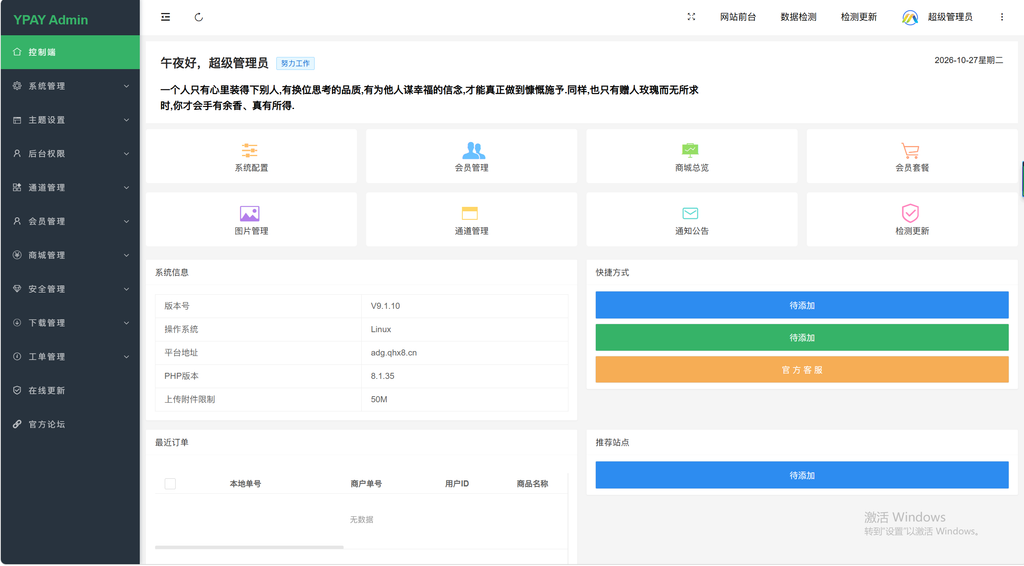
Task: Open 网站前台 in the top bar
Action: [x=738, y=17]
